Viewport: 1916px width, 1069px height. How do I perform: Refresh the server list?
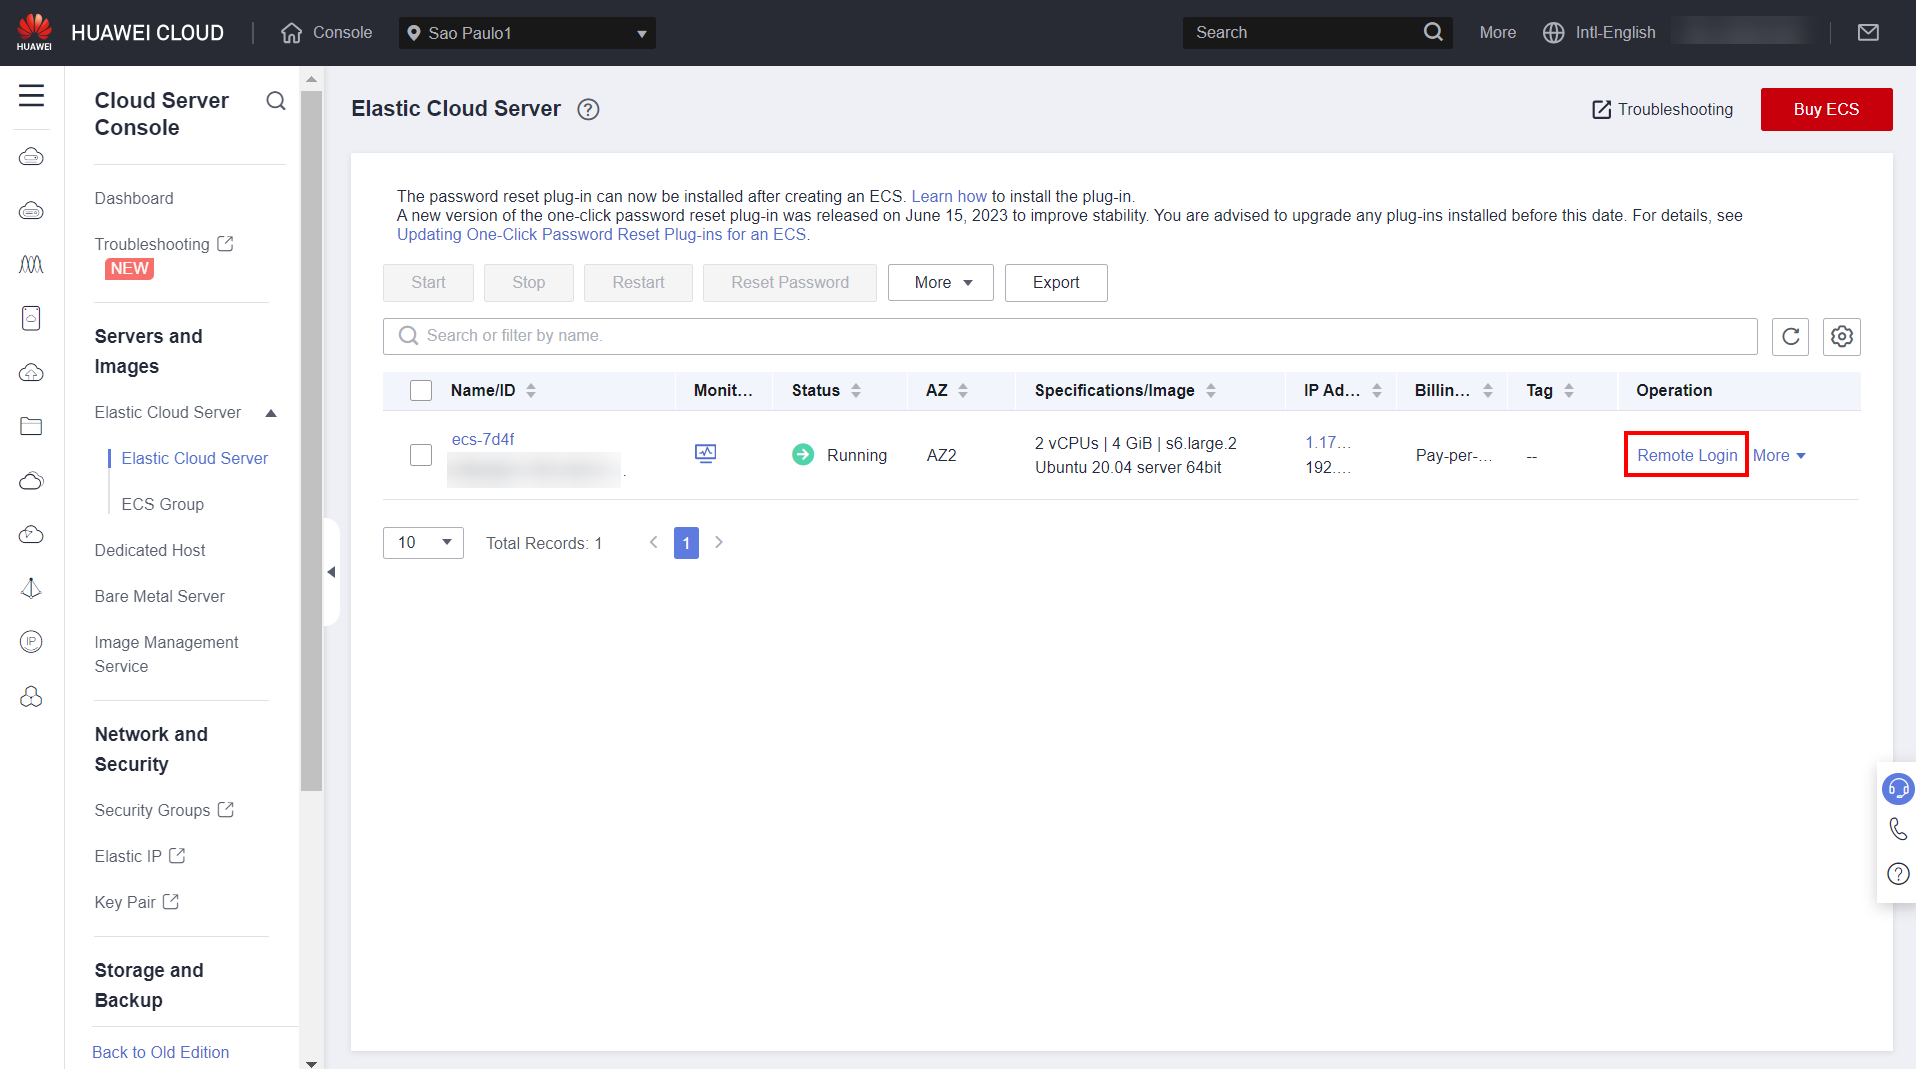1790,337
